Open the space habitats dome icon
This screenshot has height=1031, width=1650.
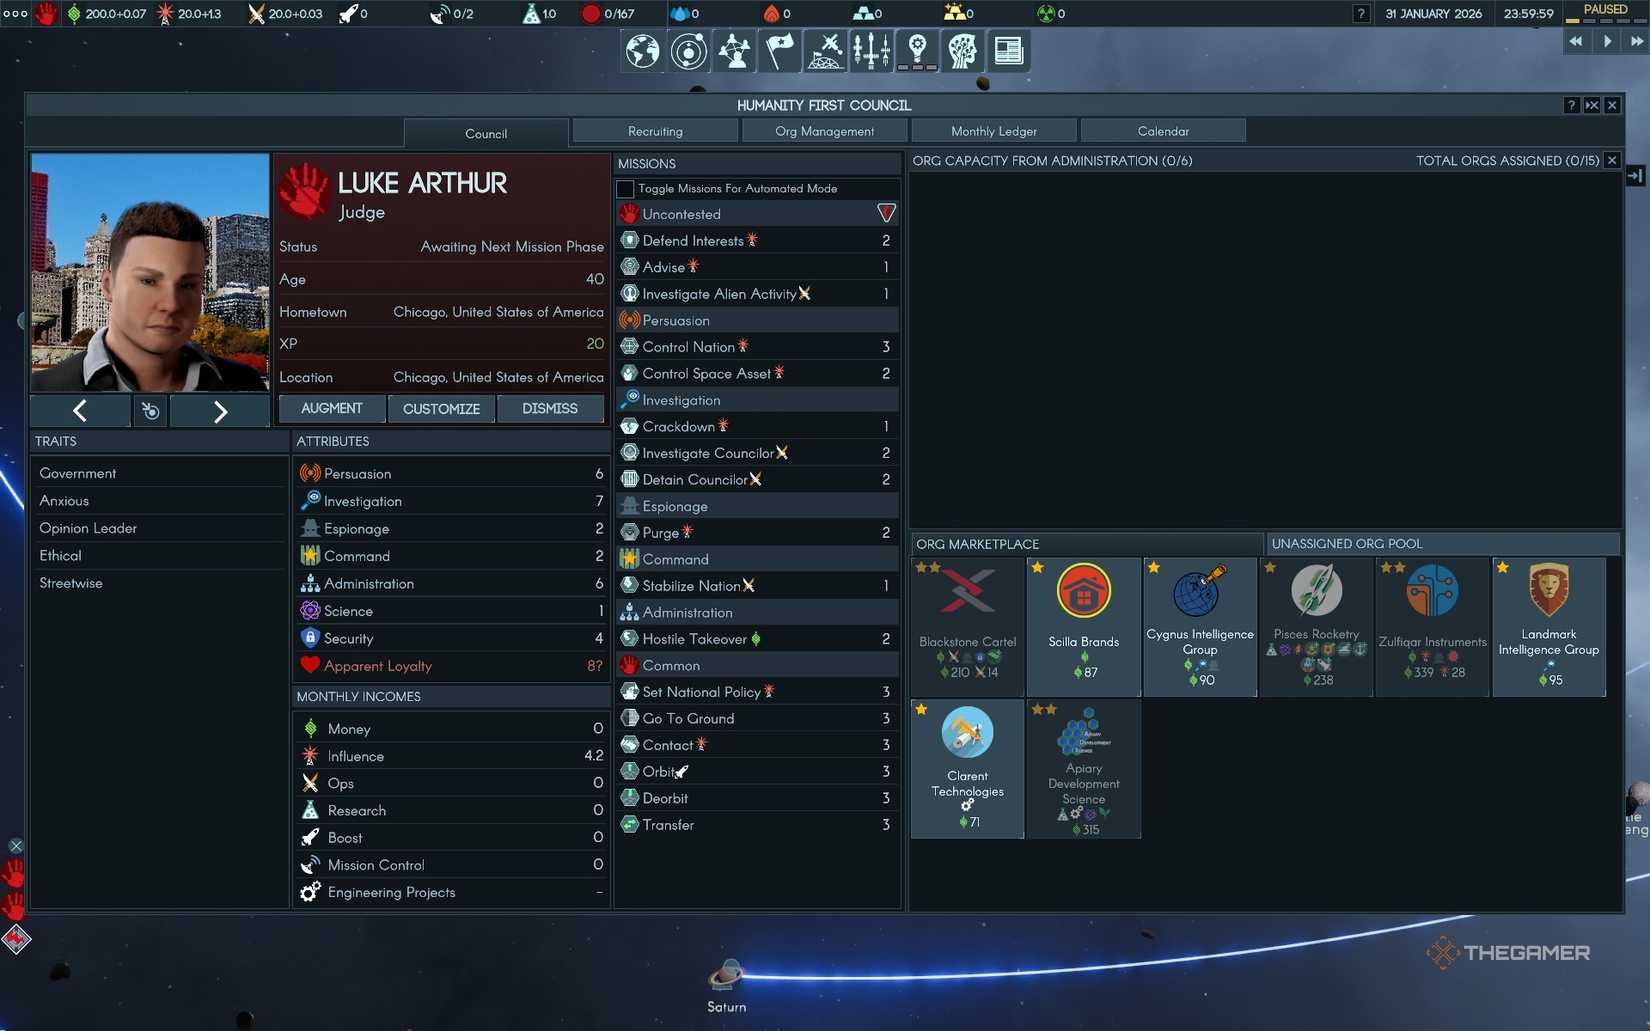click(x=825, y=51)
